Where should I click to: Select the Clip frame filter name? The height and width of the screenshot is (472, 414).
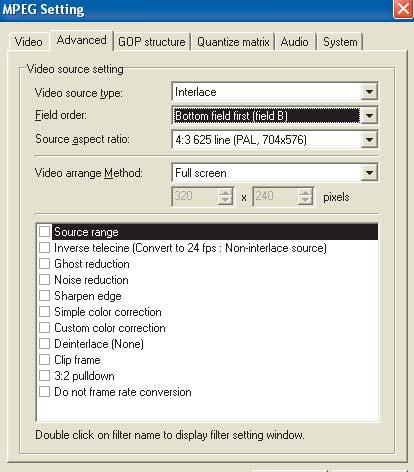coord(77,360)
